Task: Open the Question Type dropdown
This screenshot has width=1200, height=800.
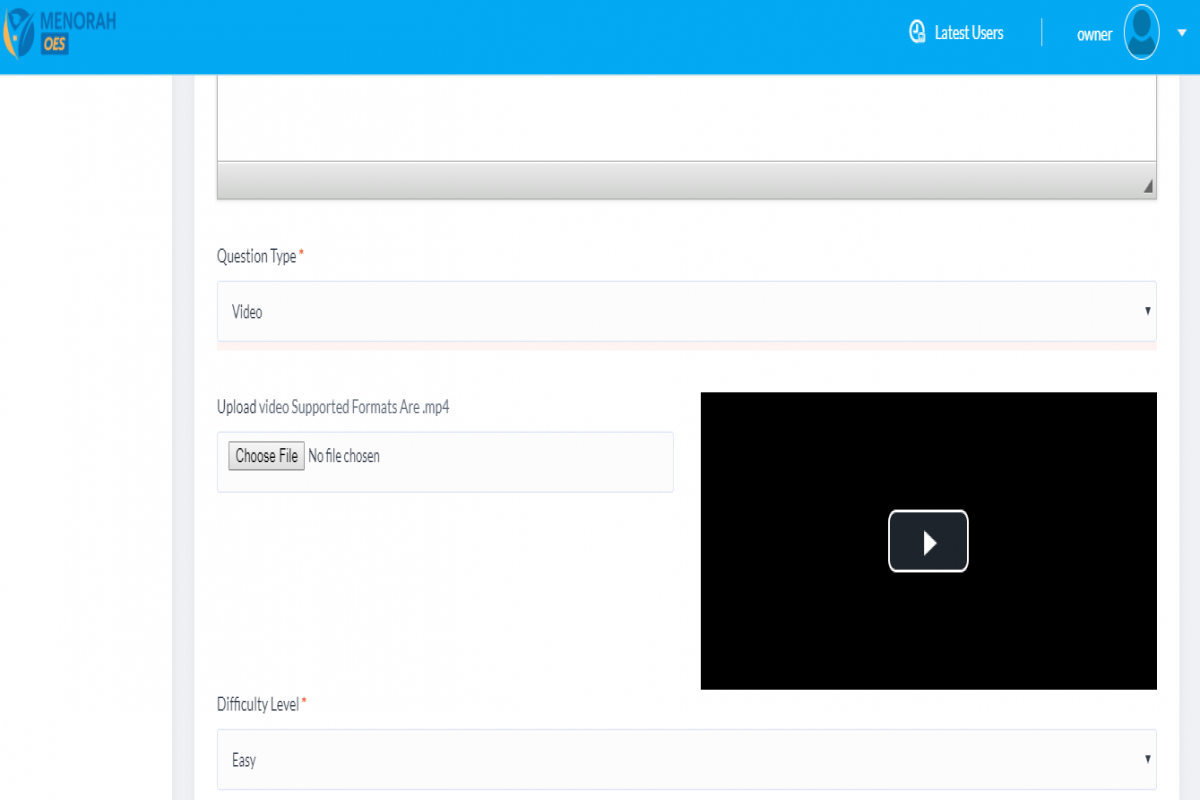Action: click(686, 311)
